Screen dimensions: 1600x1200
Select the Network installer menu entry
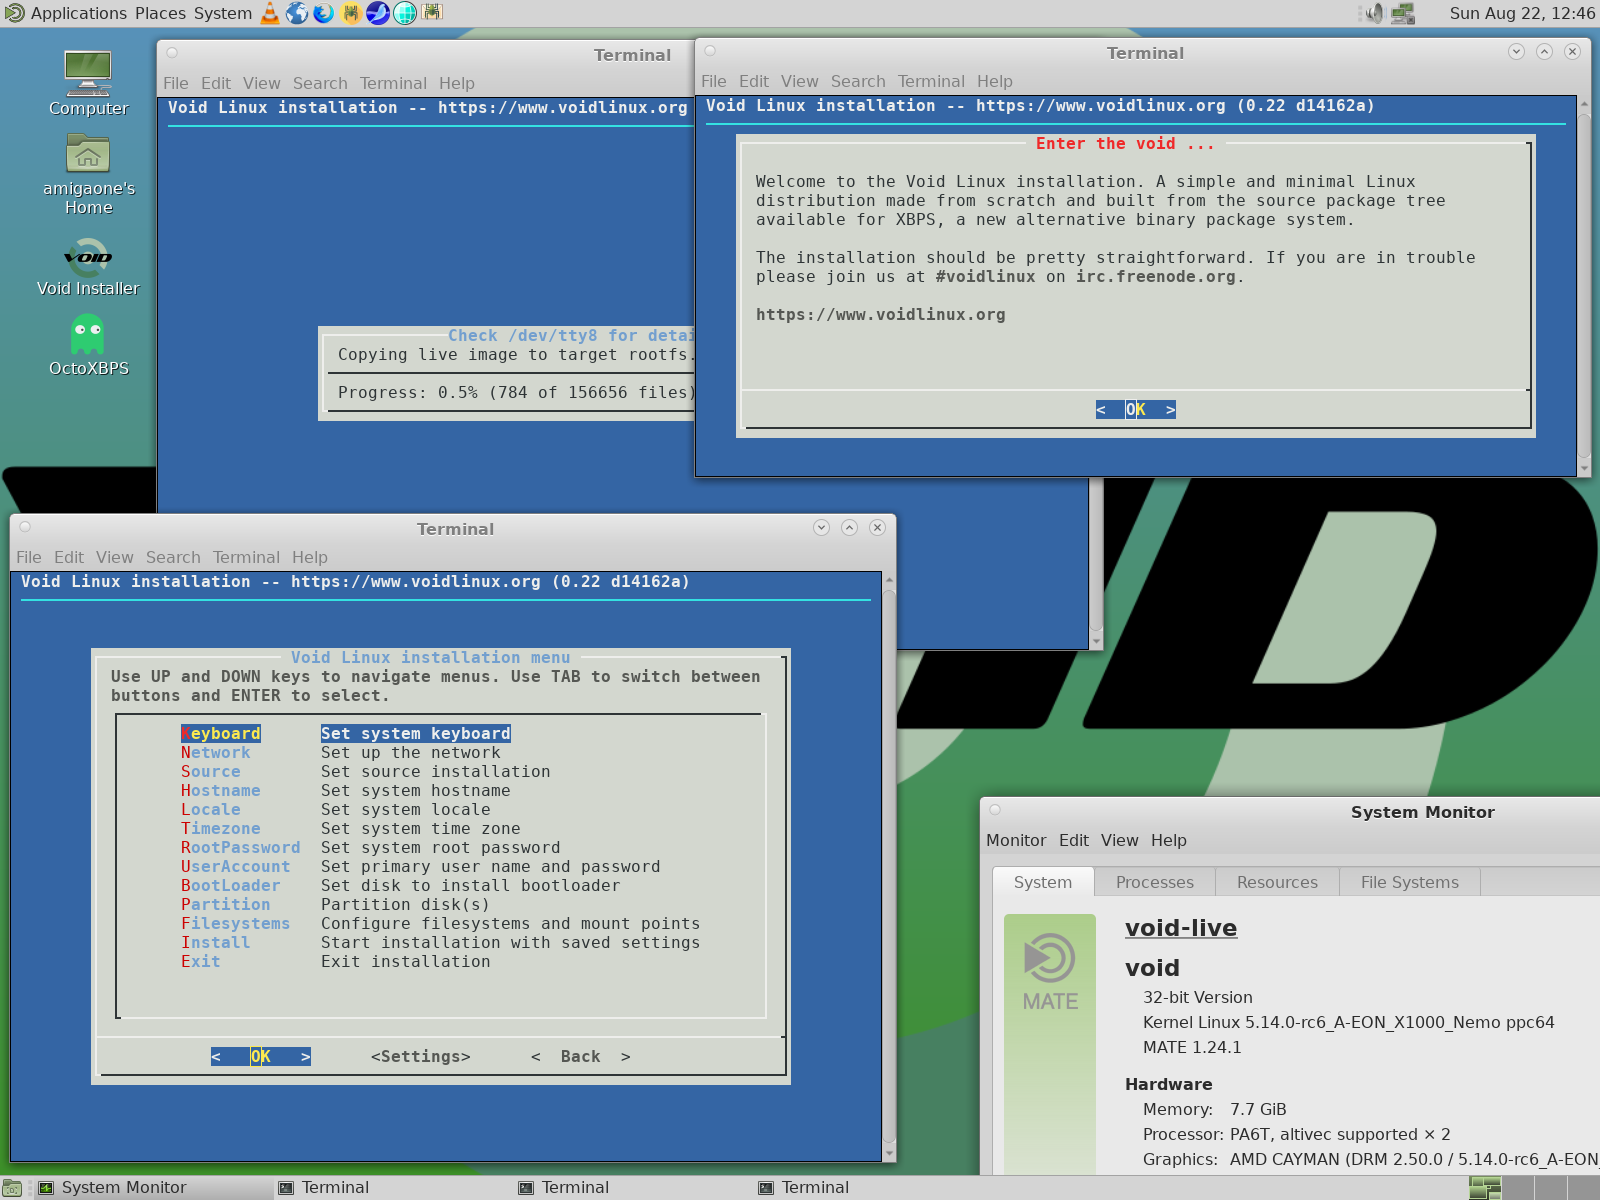[341, 752]
